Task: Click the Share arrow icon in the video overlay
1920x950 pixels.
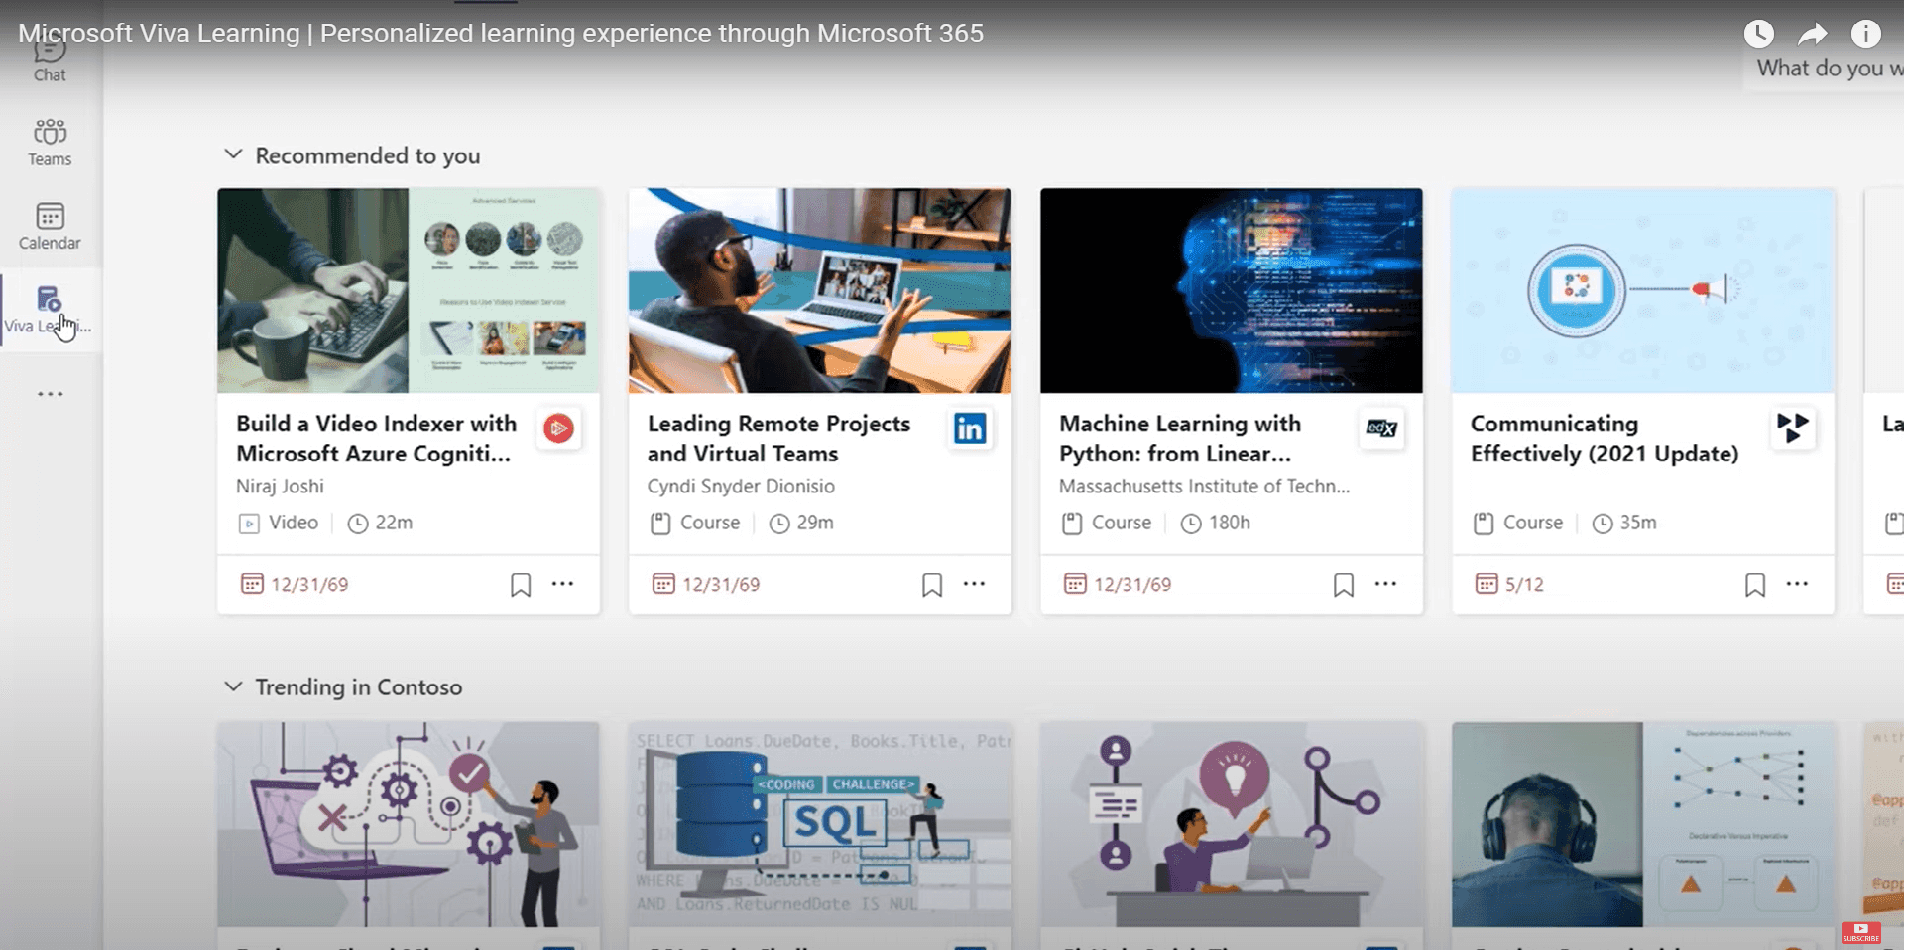Action: [x=1811, y=33]
